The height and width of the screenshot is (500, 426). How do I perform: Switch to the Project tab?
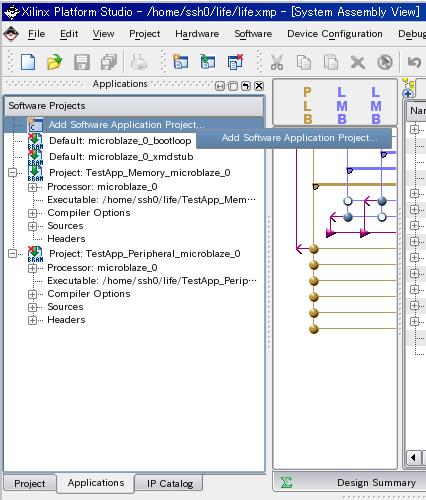click(x=29, y=483)
